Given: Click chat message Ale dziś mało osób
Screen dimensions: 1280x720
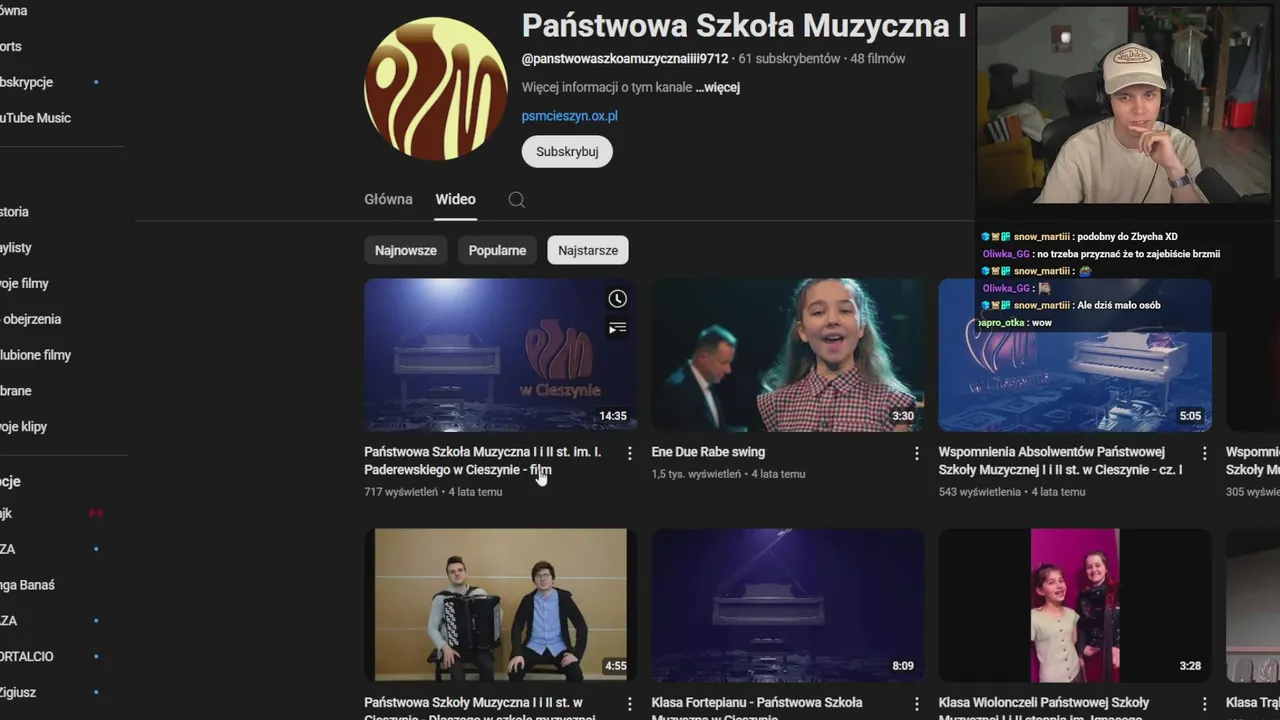Looking at the screenshot, I should click(x=1119, y=305).
